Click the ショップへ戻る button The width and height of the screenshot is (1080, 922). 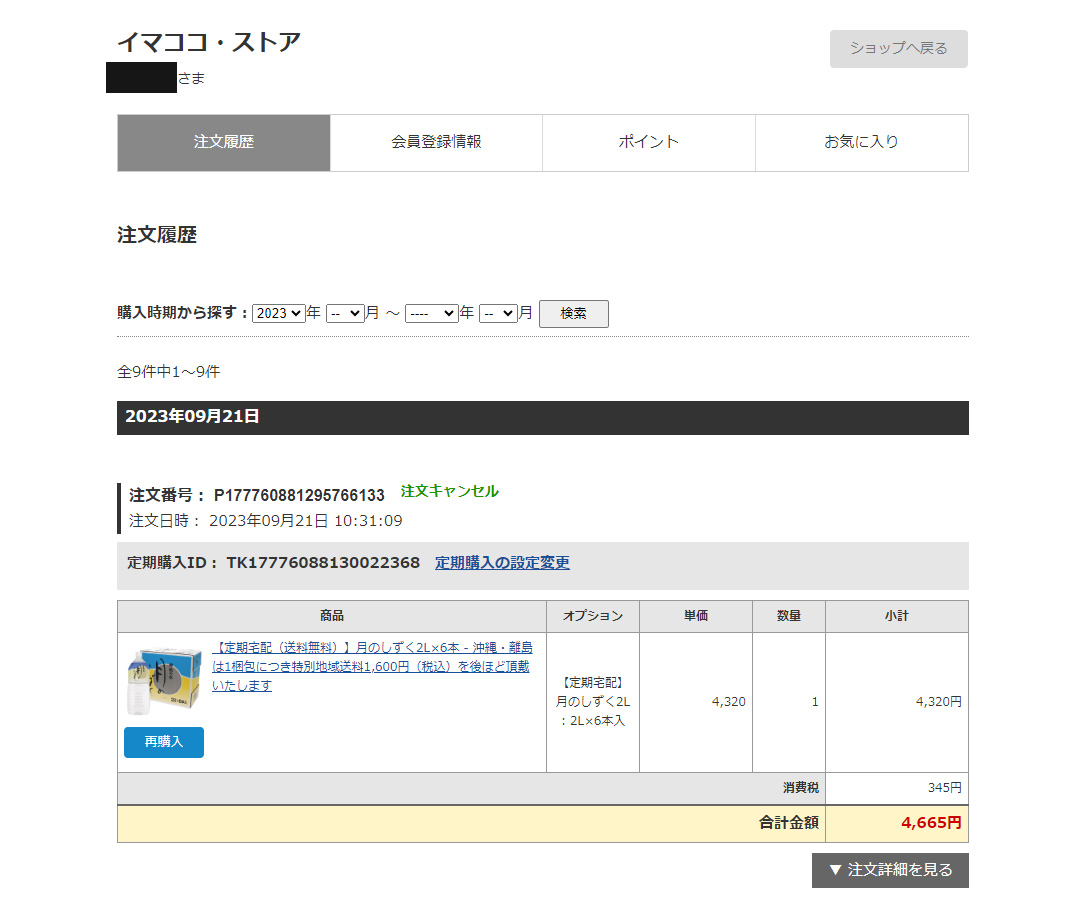pos(897,48)
